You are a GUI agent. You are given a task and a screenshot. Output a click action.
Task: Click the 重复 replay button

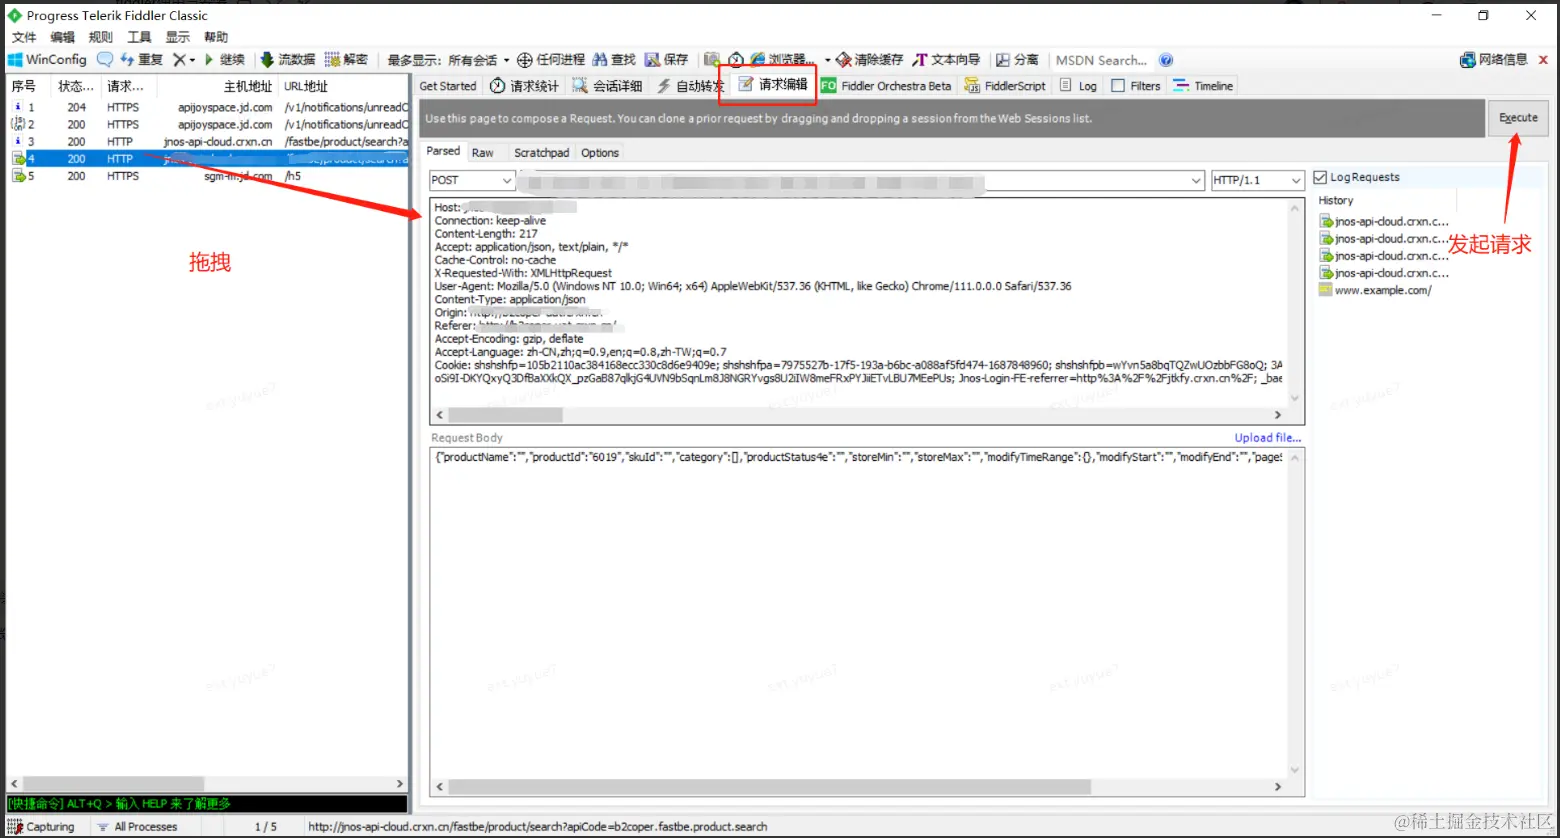(x=142, y=60)
